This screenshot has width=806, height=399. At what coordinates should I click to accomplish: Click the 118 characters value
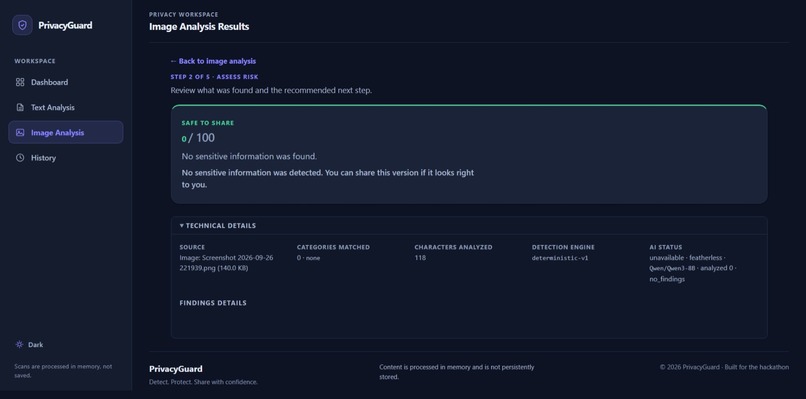point(420,258)
